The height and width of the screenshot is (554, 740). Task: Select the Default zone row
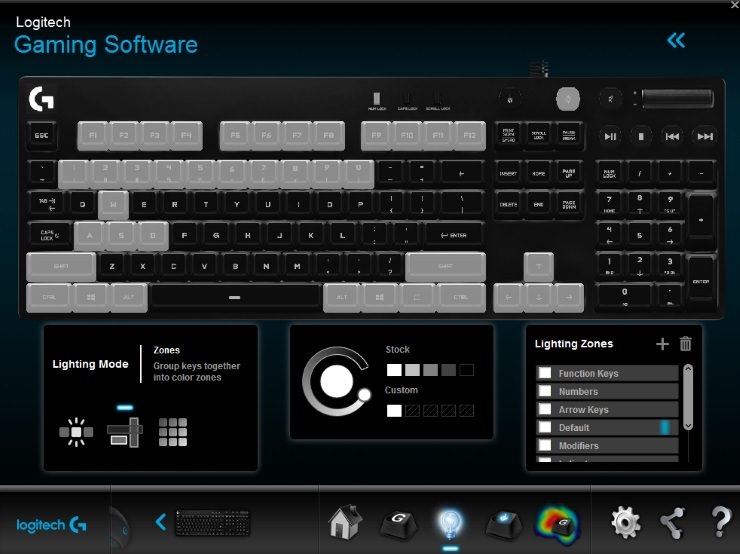[607, 427]
